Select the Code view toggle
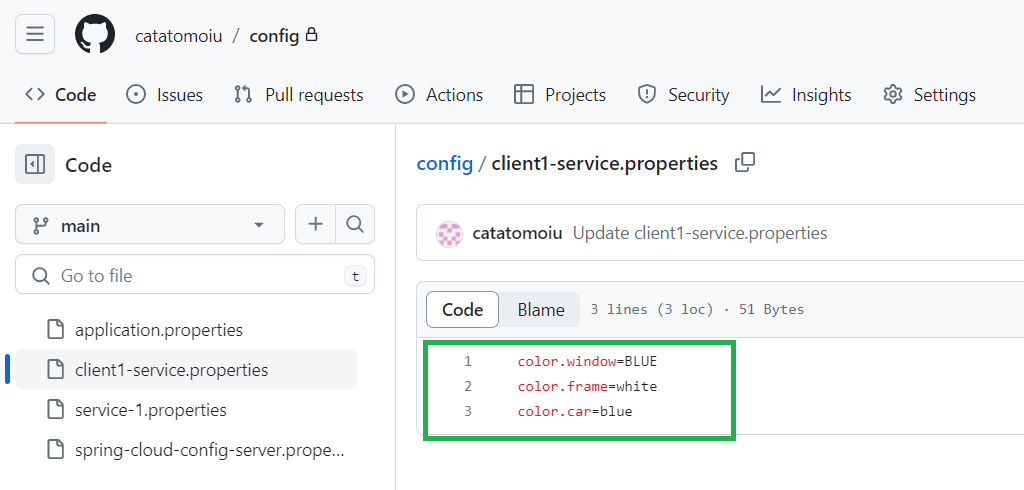The width and height of the screenshot is (1024, 490). [x=462, y=310]
